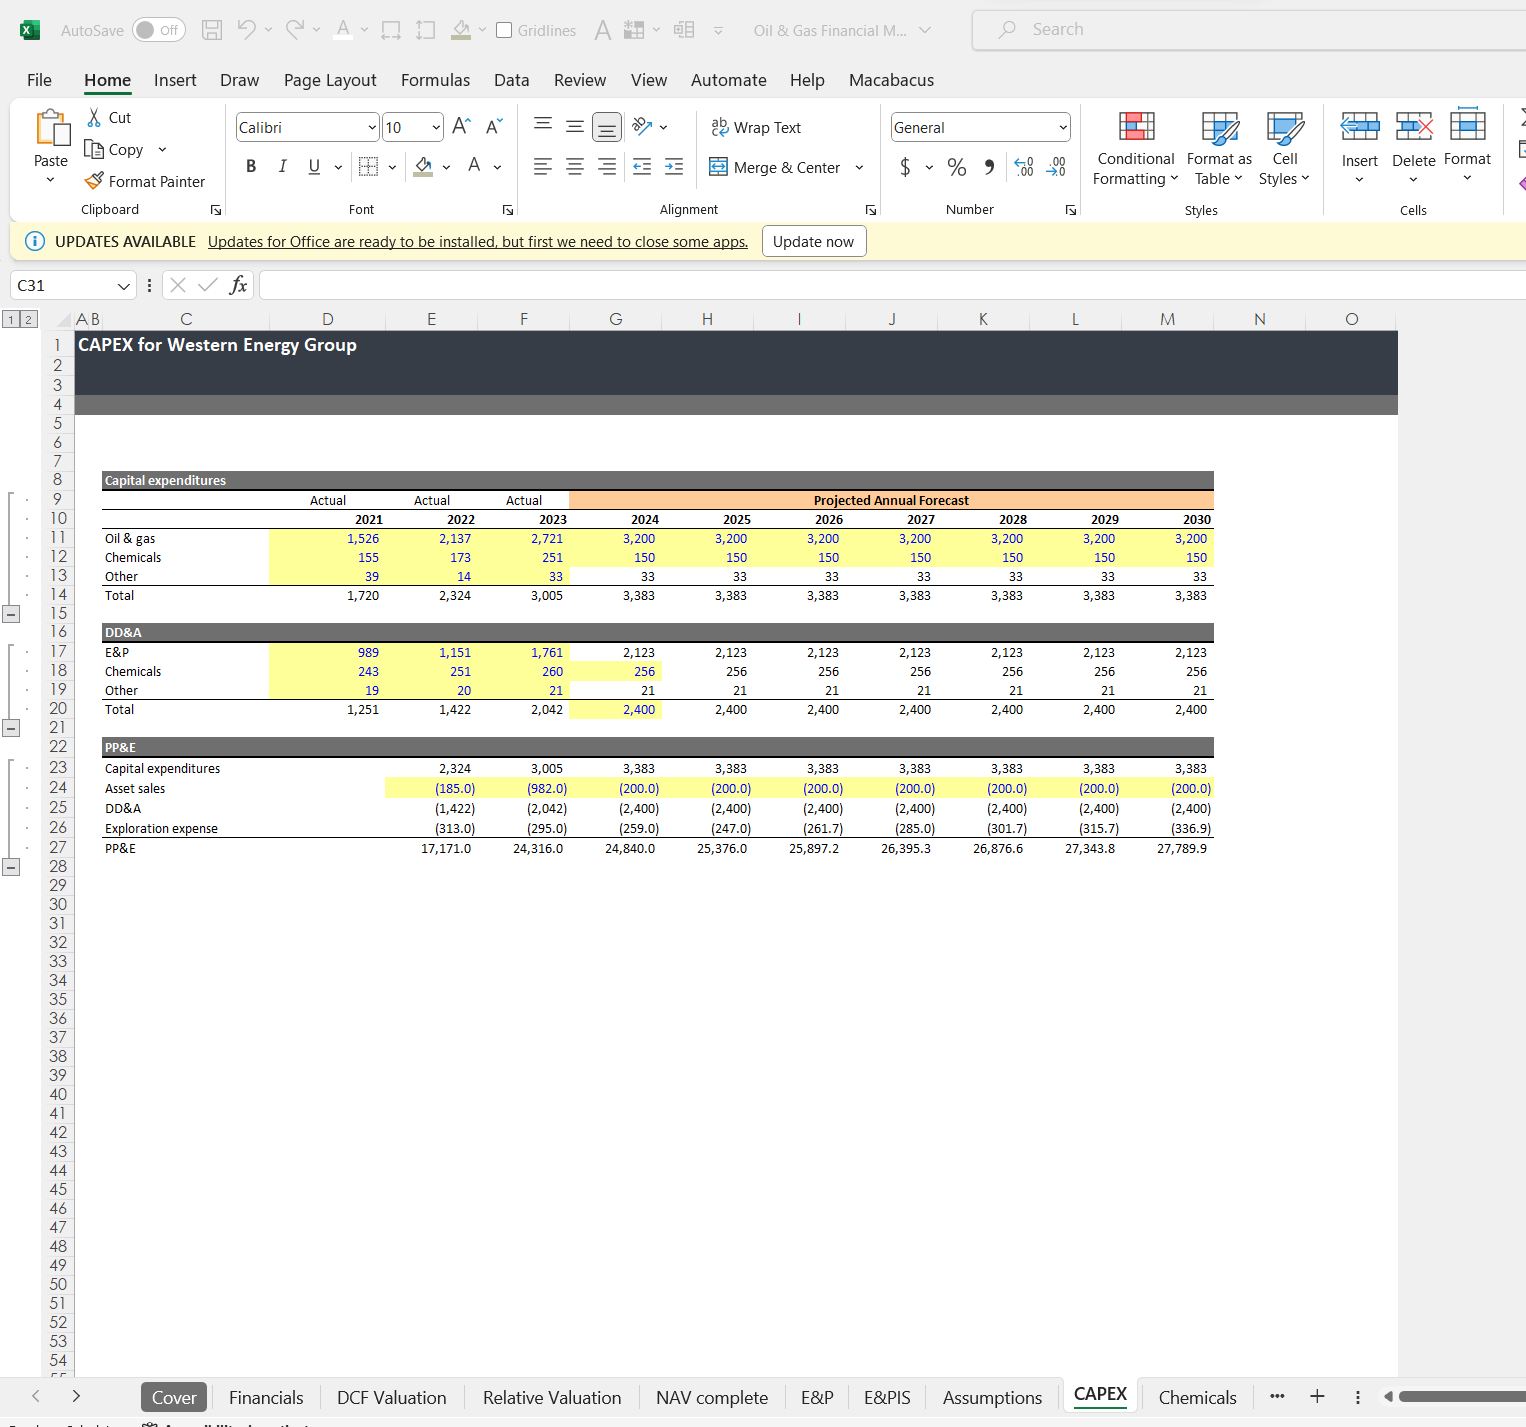Open the Chemicals sheet tab
1526x1427 pixels.
point(1196,1397)
